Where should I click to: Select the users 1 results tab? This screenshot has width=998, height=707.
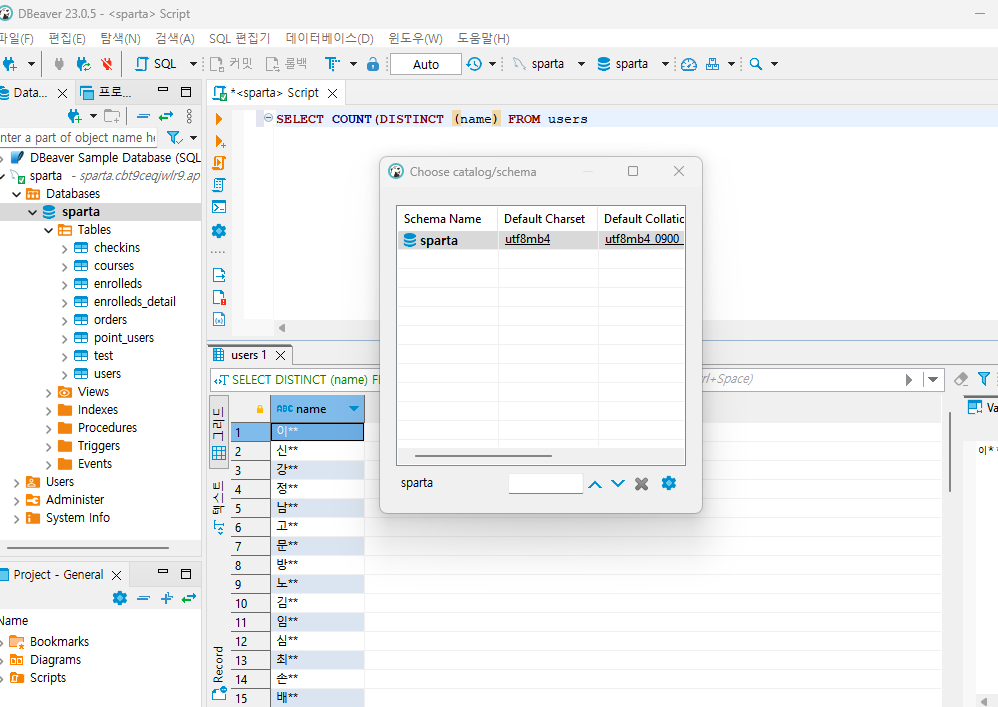point(248,355)
